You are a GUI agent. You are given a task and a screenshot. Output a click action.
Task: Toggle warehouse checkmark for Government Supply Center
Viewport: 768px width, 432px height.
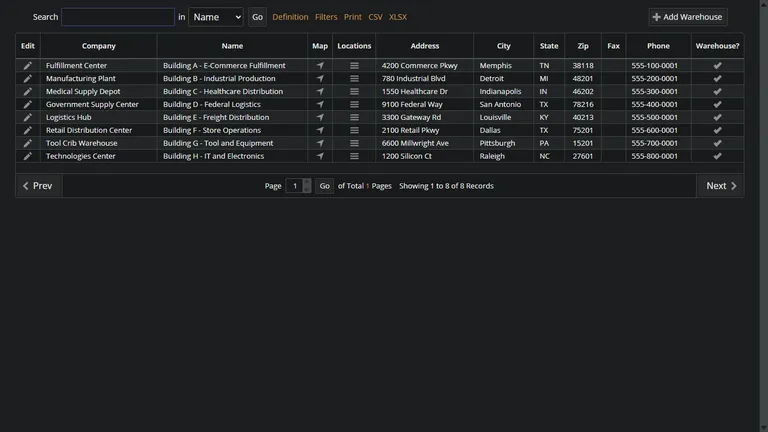pos(718,104)
